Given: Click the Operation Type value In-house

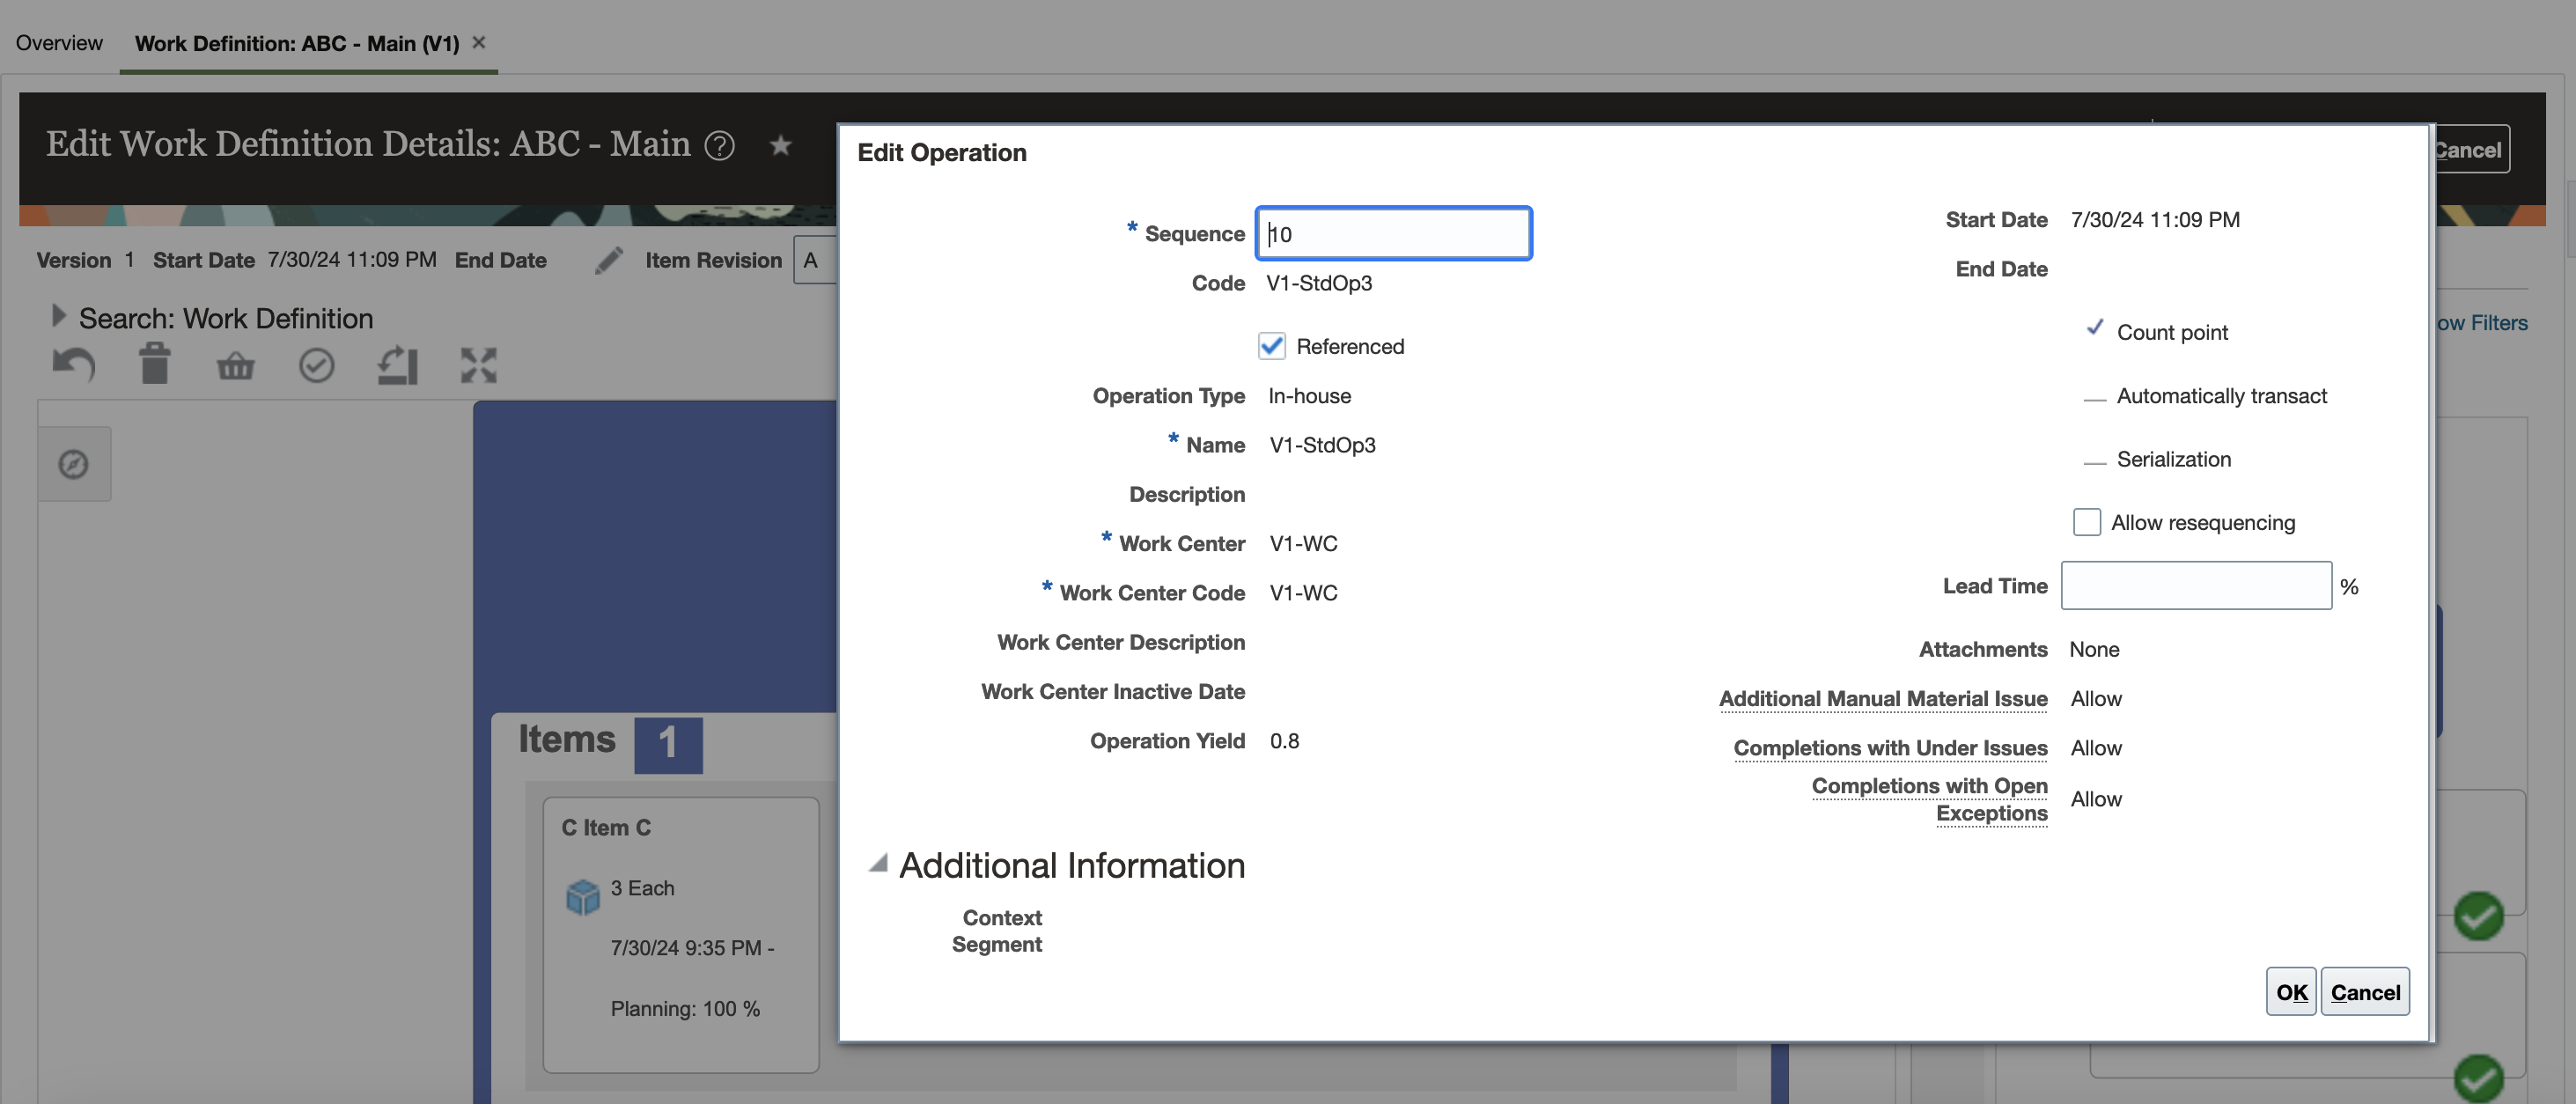Looking at the screenshot, I should (1309, 396).
